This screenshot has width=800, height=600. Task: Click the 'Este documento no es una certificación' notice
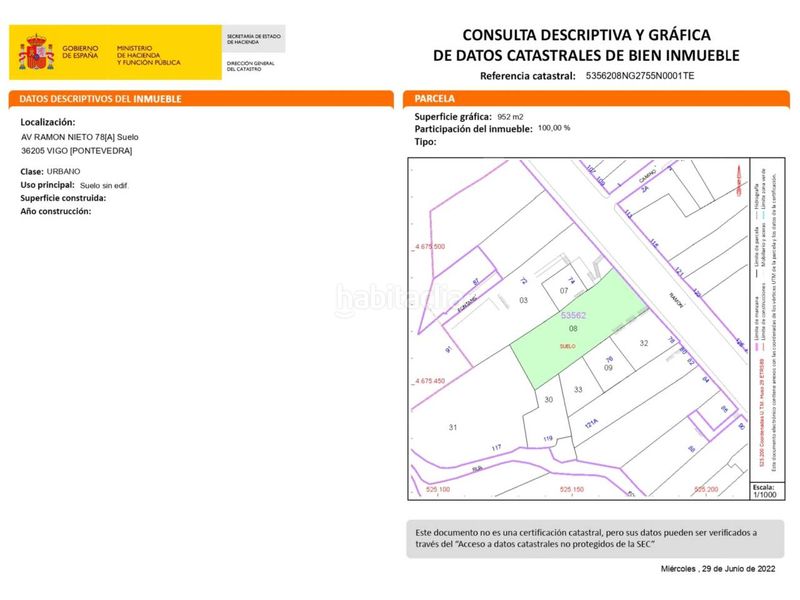(x=595, y=539)
